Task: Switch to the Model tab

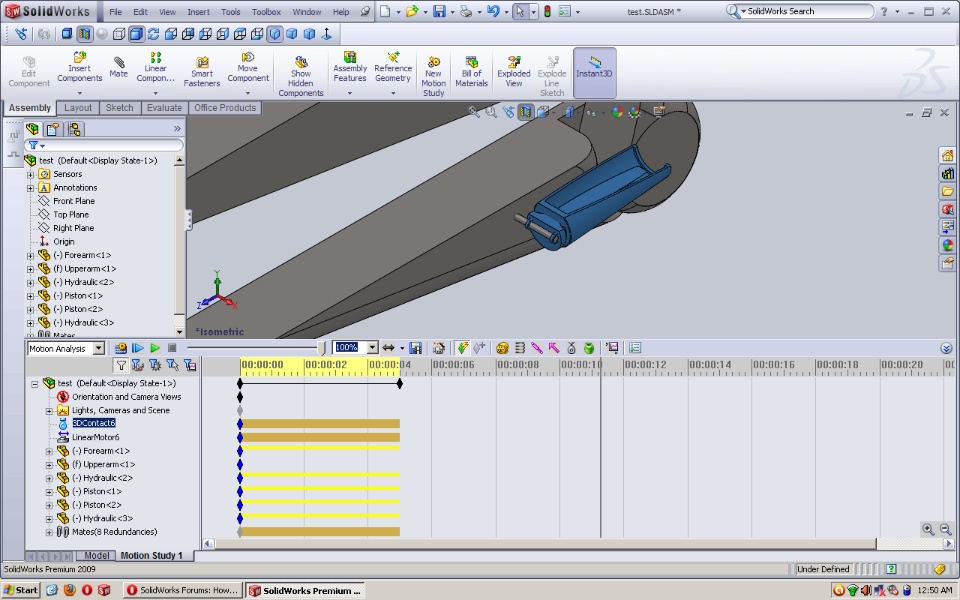Action: click(97, 555)
